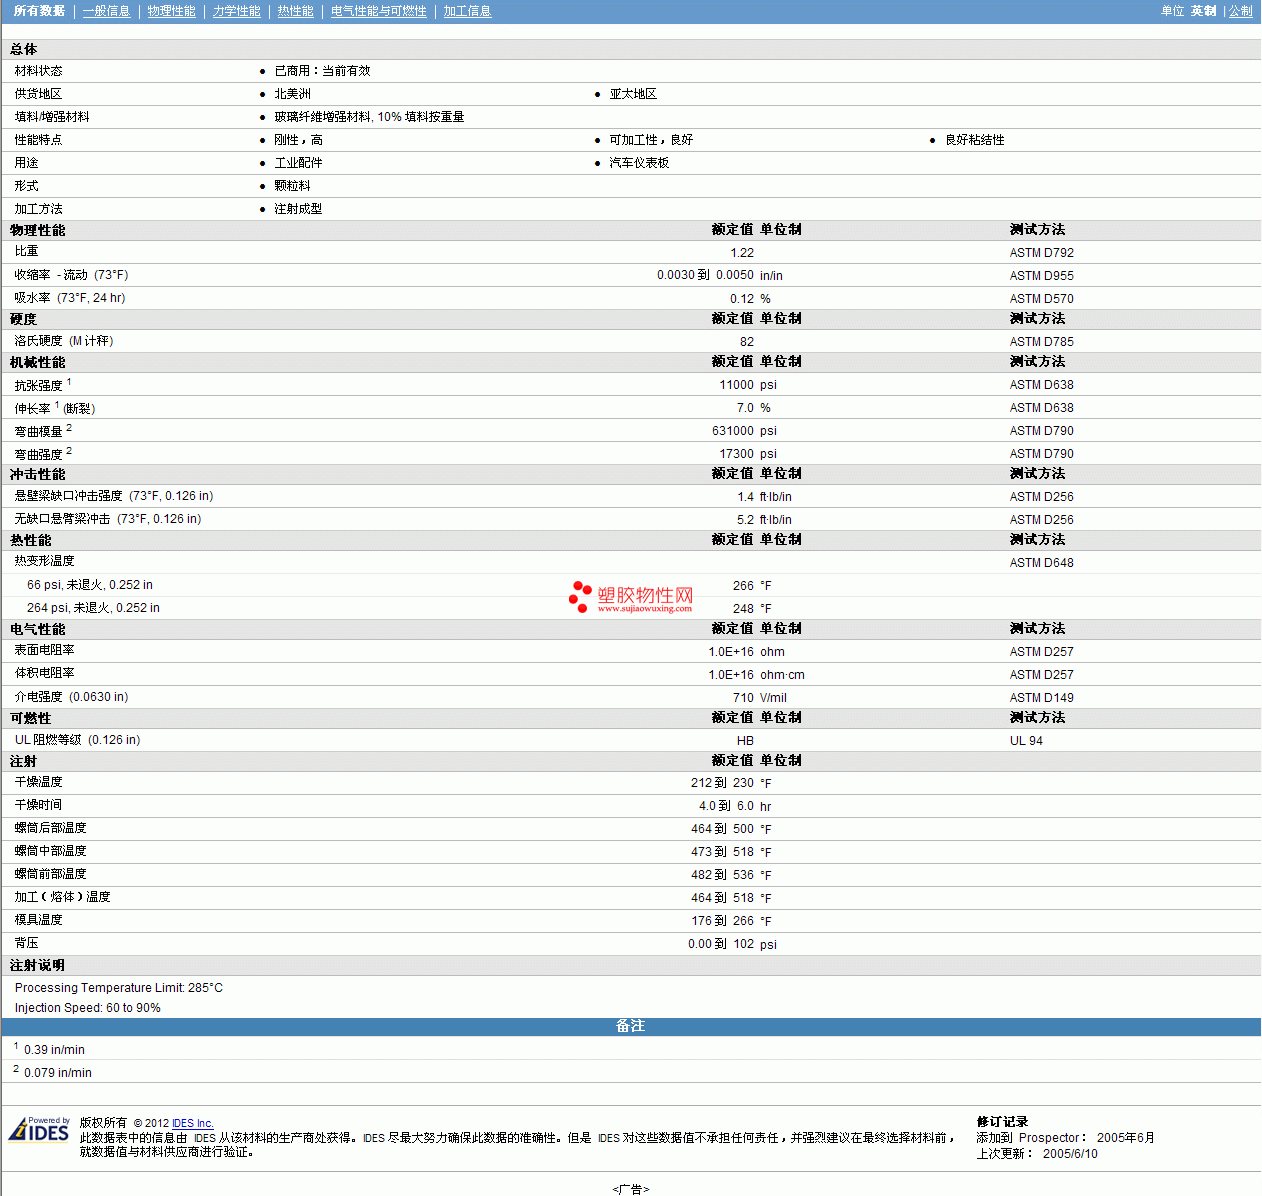Viewport: 1262px width, 1196px height.
Task: Select the 弯曲强度 value 17300
Action: click(737, 454)
